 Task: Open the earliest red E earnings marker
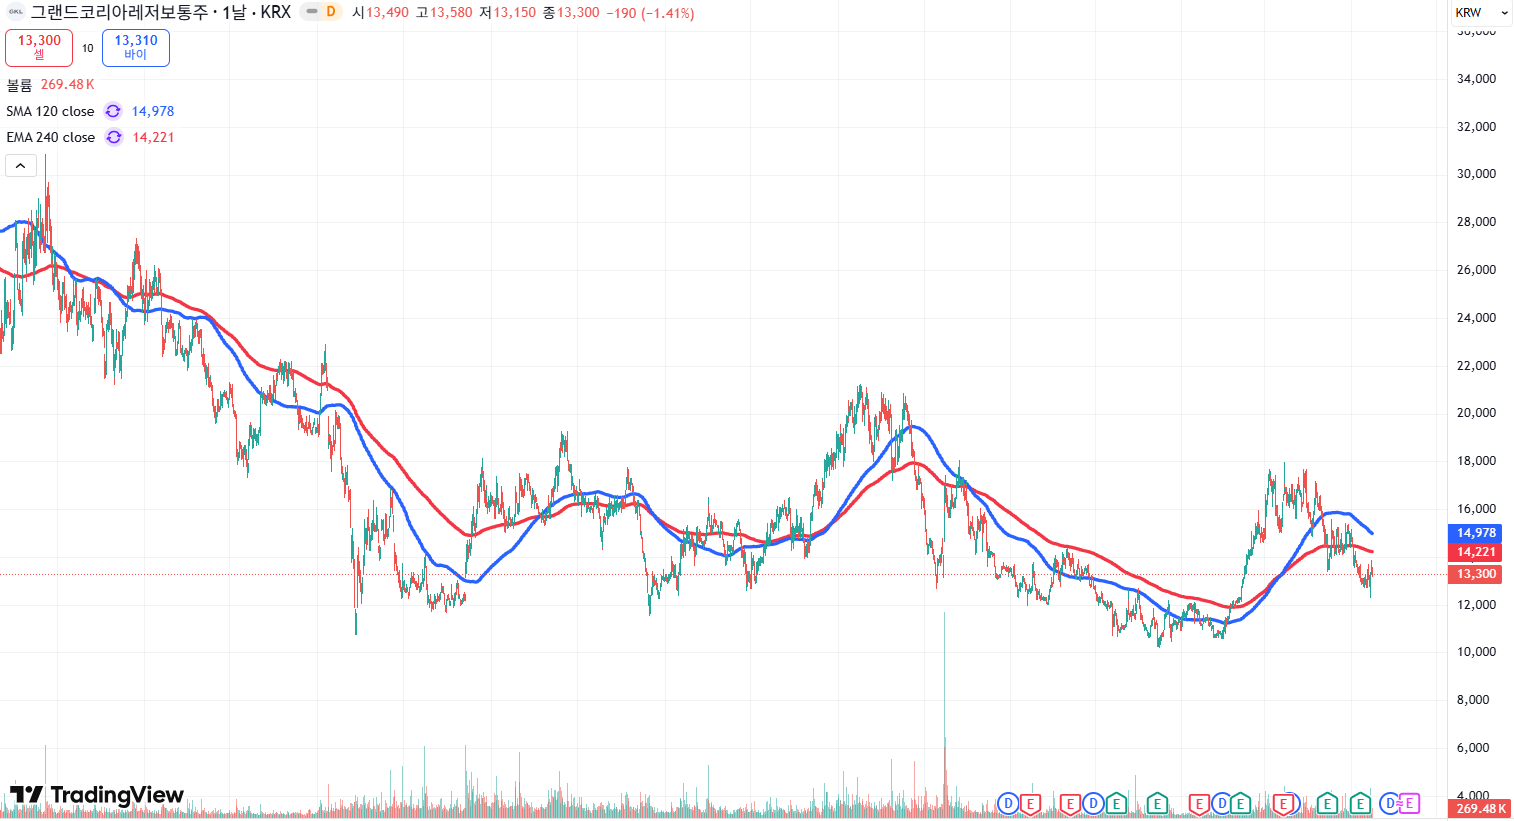coord(1031,803)
